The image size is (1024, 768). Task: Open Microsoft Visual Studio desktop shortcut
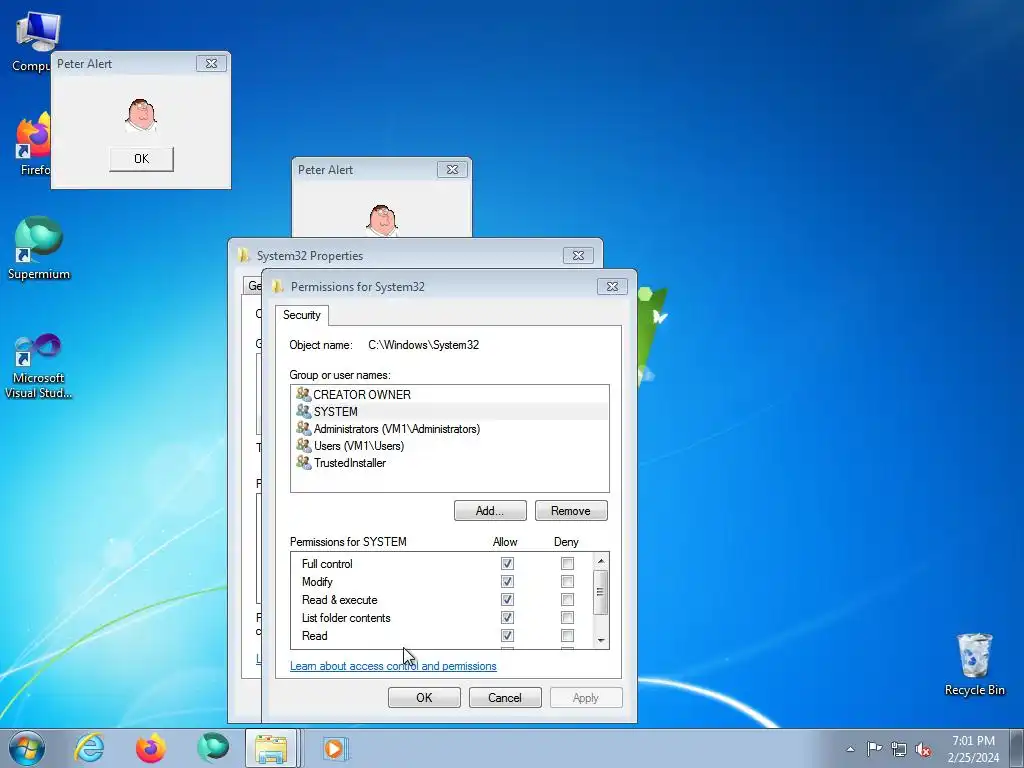click(39, 366)
